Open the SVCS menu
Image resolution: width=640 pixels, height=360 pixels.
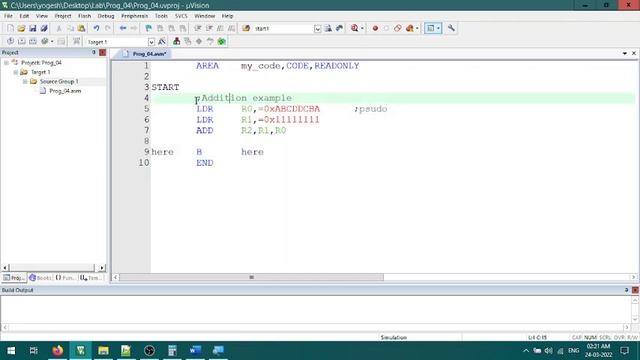pyautogui.click(x=181, y=16)
